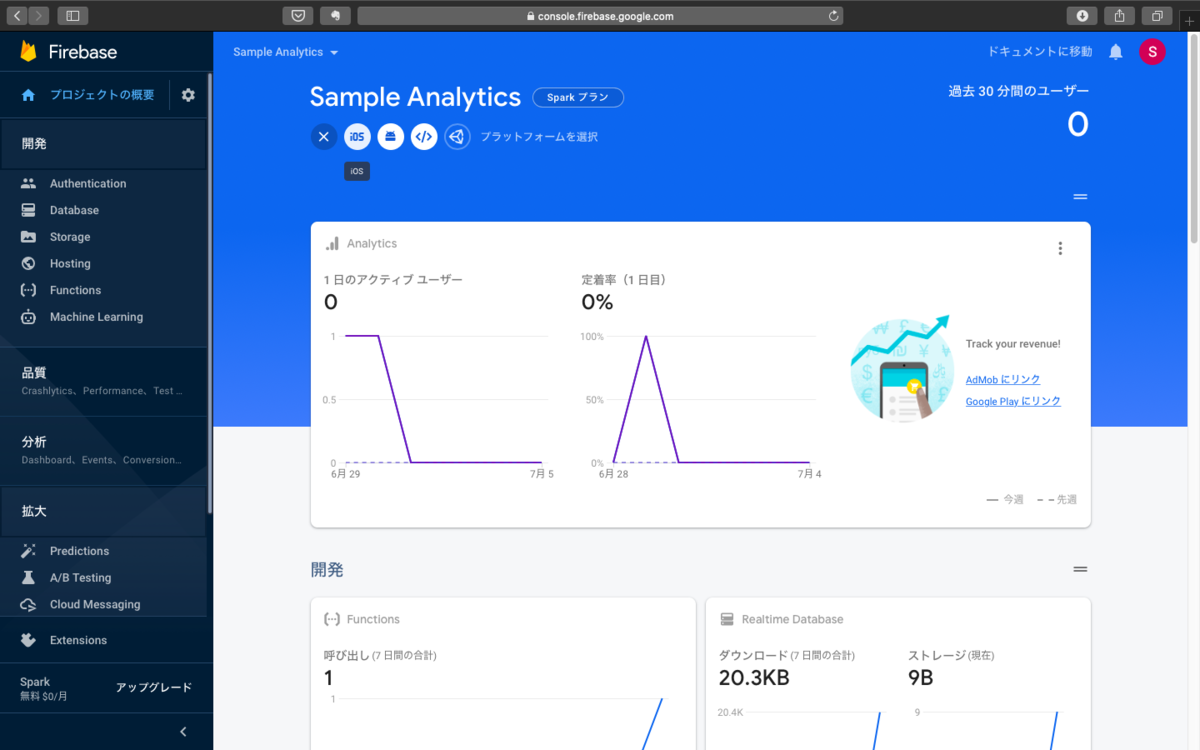This screenshot has height=750, width=1200.
Task: Open new Safari tab with plus
Action: 1188,19
